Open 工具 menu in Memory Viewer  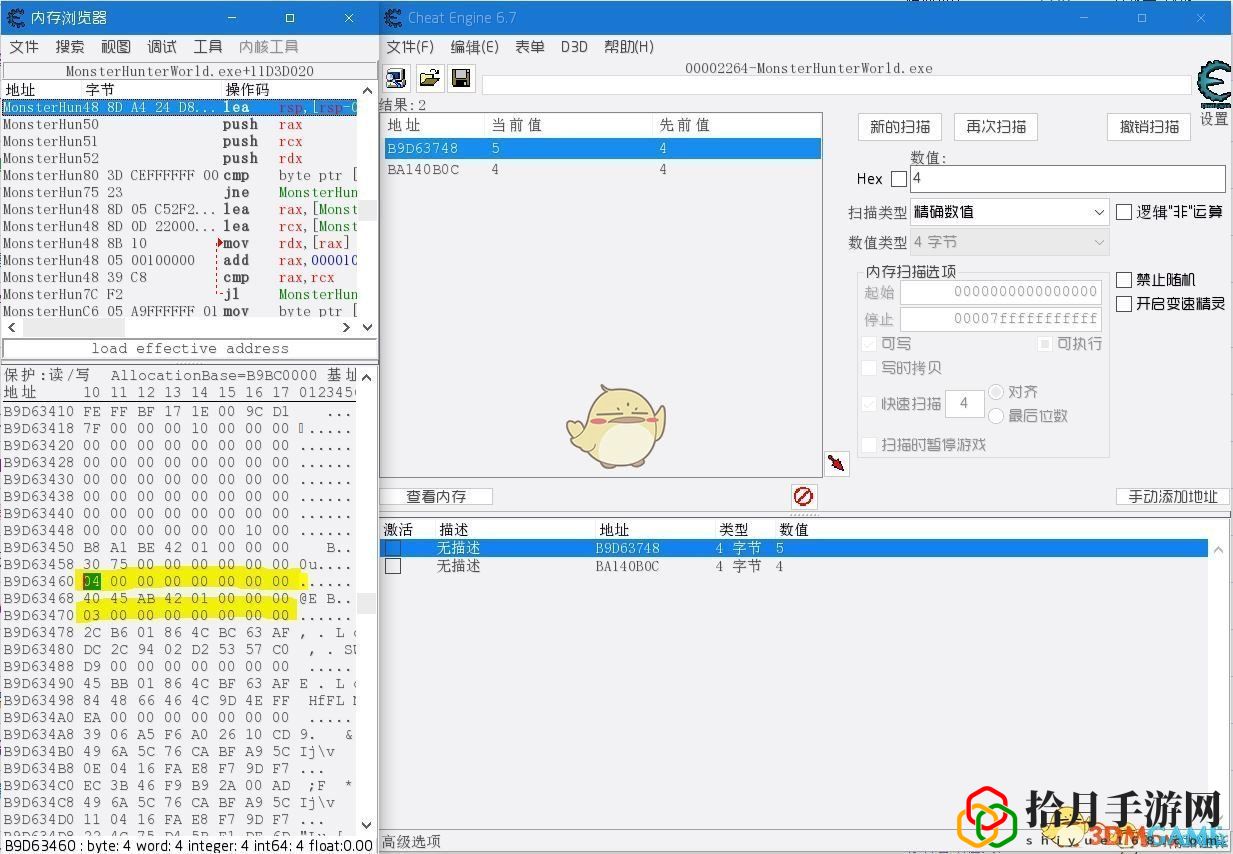coord(208,47)
